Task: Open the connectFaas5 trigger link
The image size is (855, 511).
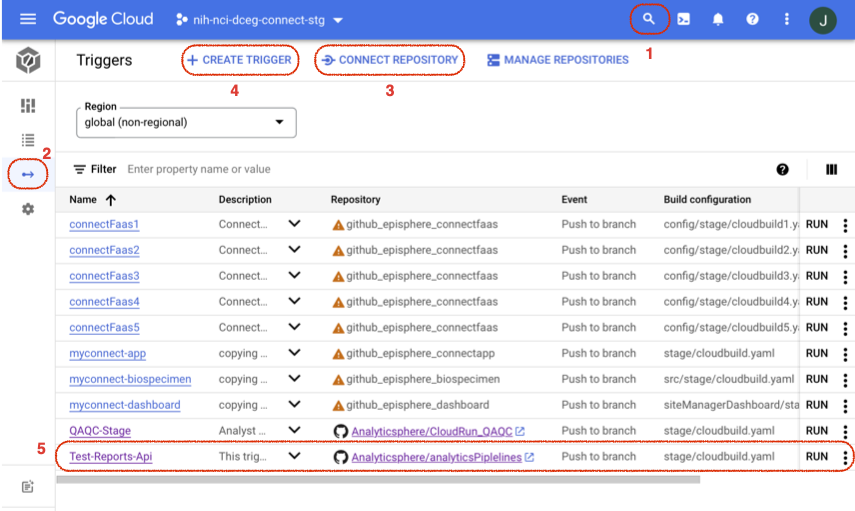Action: point(104,328)
